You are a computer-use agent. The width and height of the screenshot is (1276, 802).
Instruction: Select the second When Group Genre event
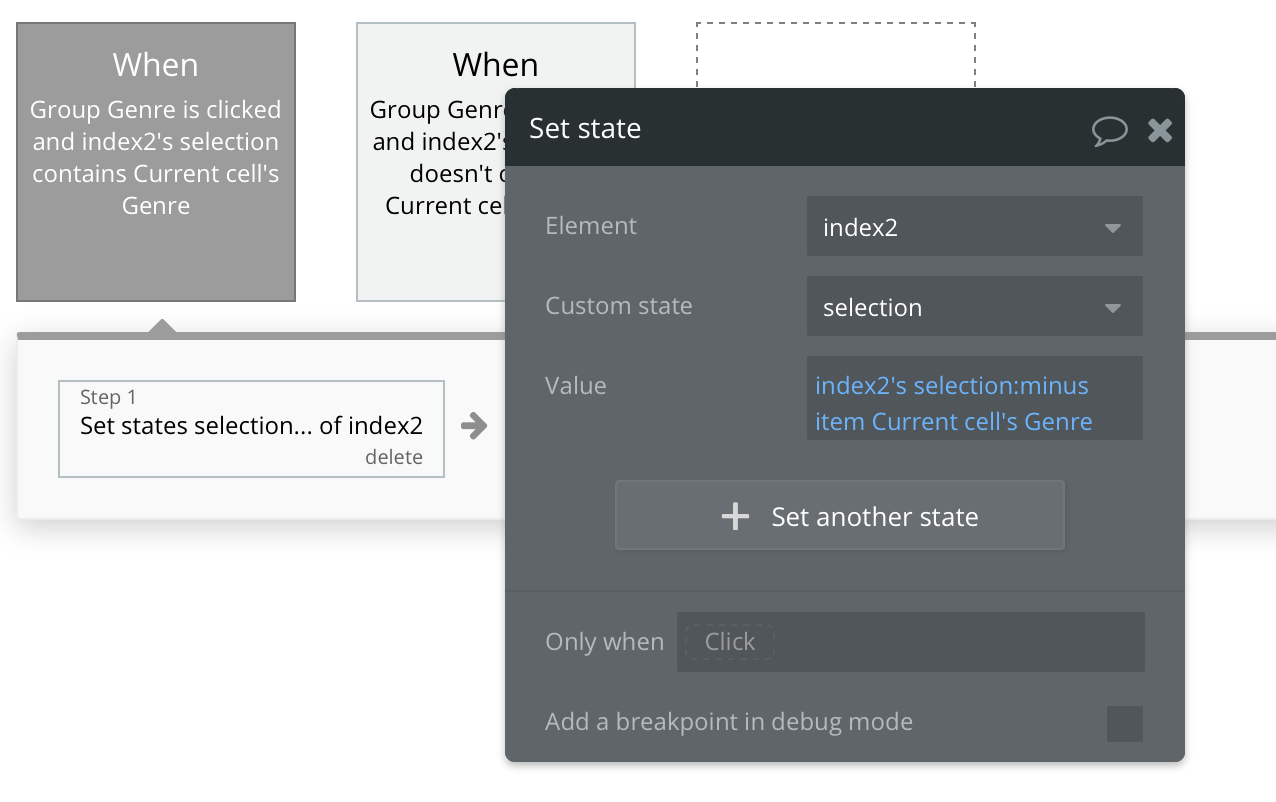(431, 161)
